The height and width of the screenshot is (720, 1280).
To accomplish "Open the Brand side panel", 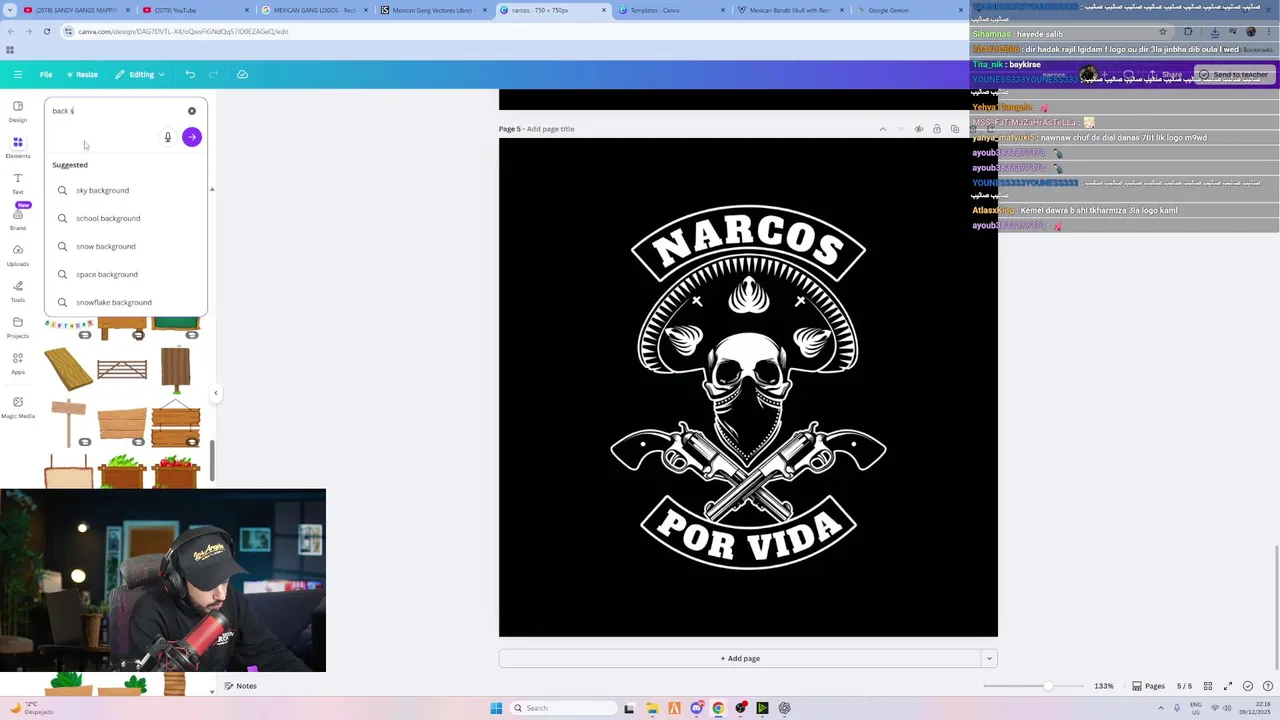I will point(18,219).
